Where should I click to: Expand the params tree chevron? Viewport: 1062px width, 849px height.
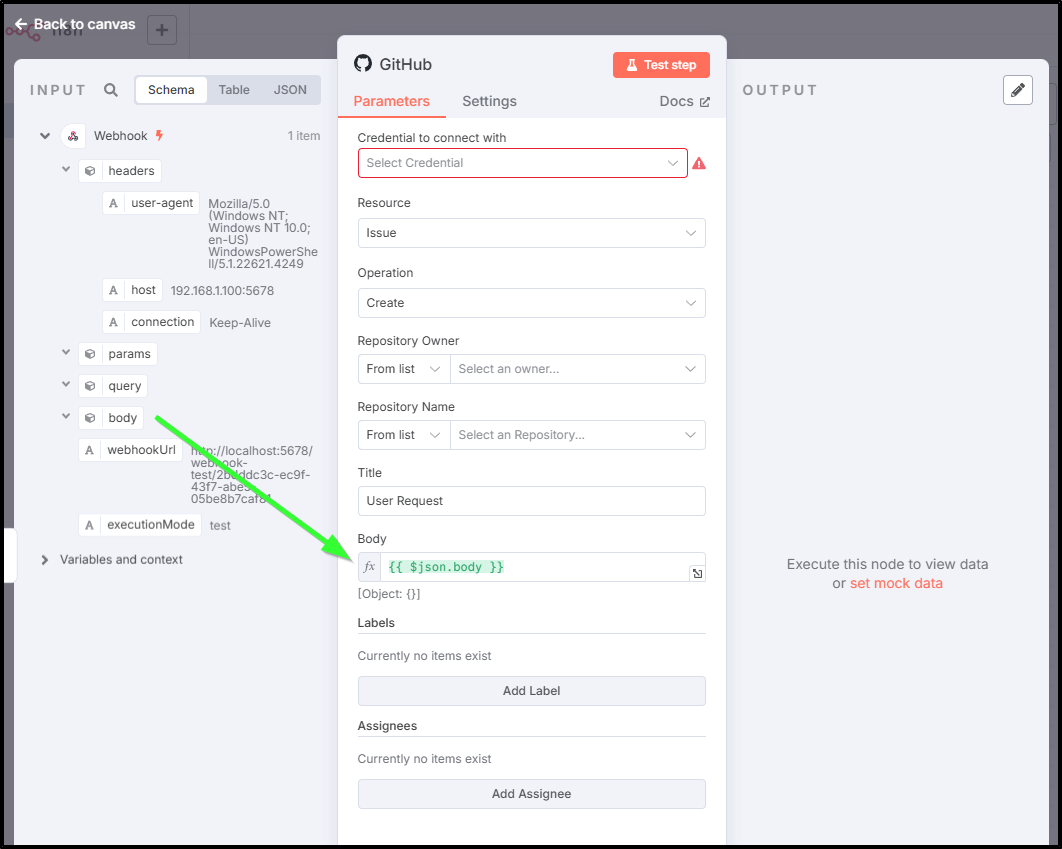click(x=66, y=353)
